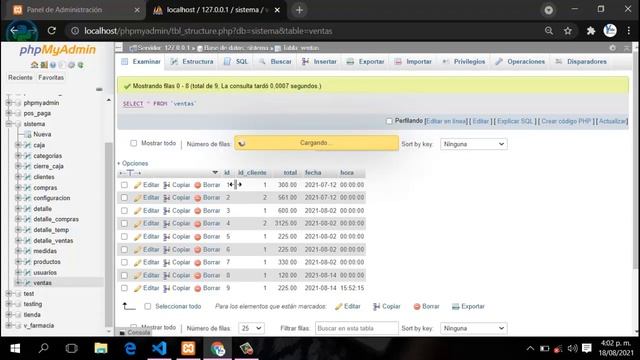640x360 pixels.
Task: Open caja table icon in tree
Action: [x=27, y=145]
